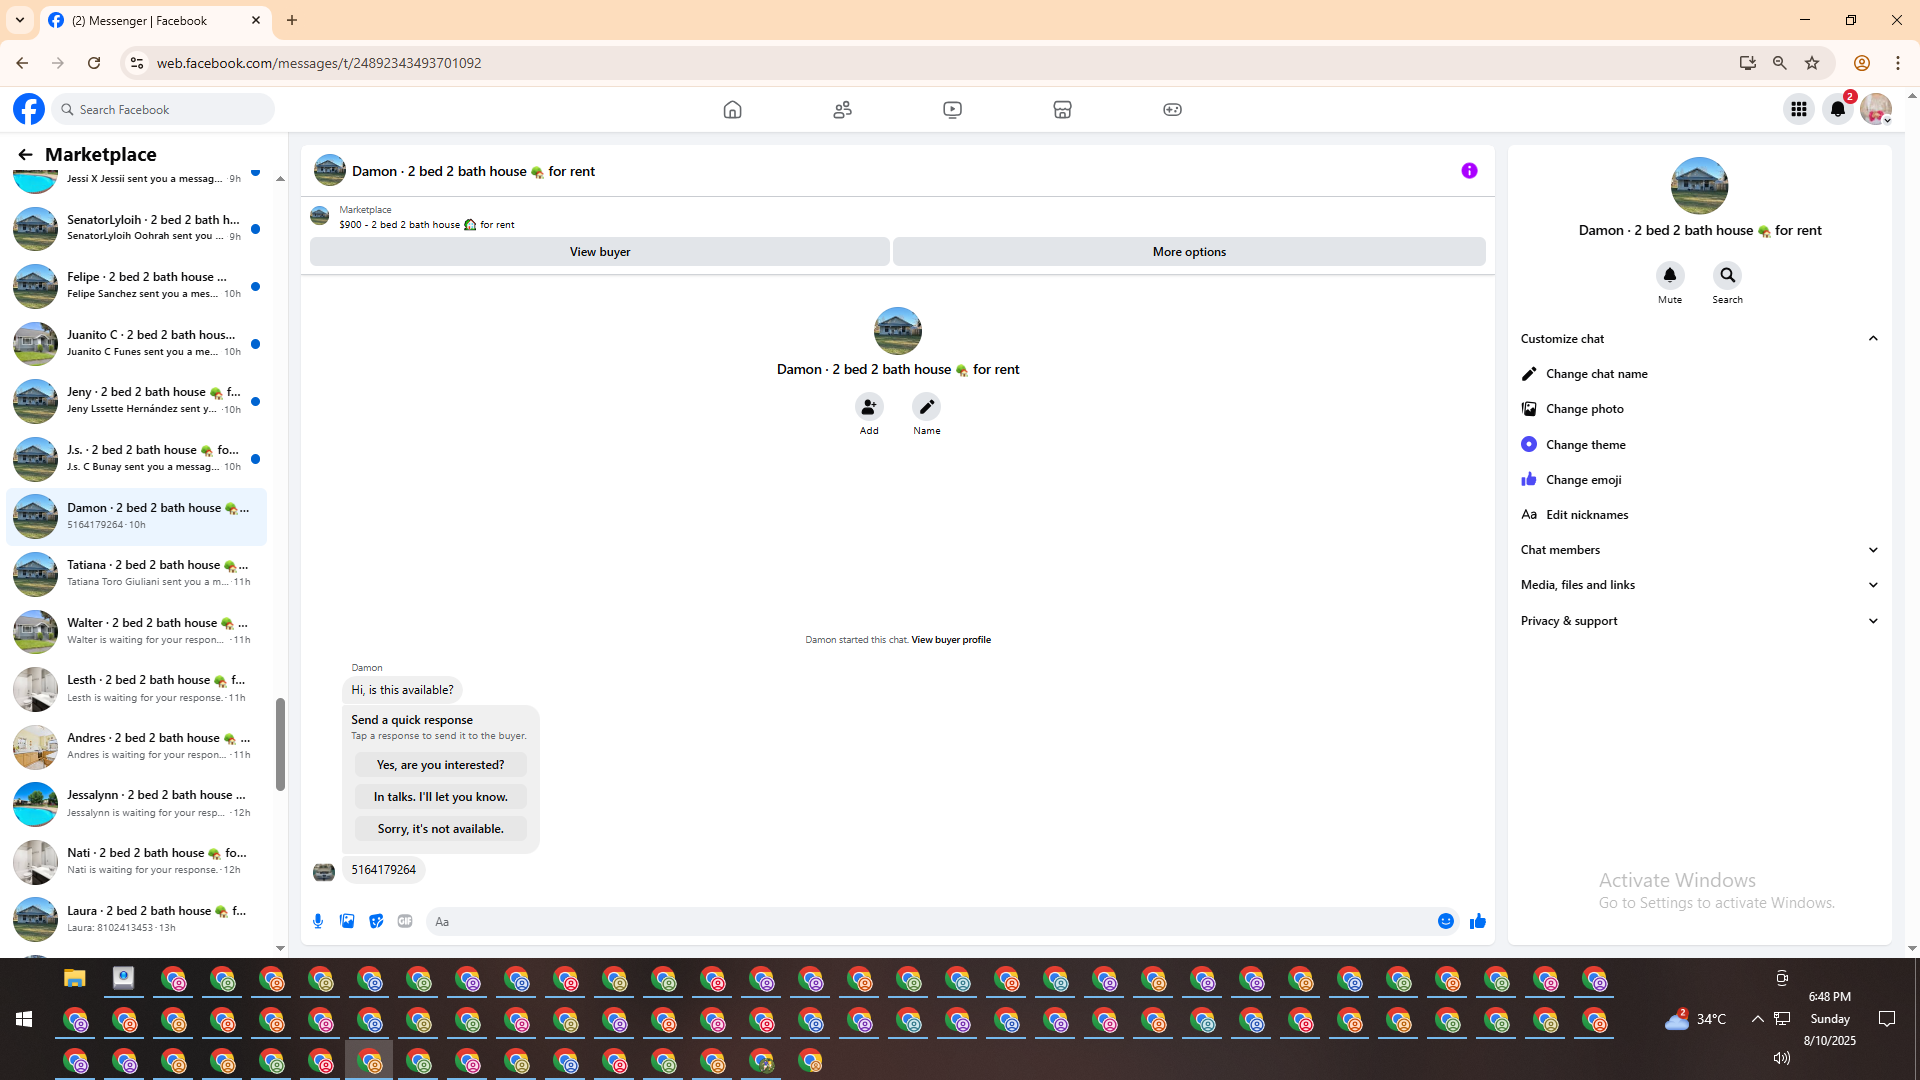Open the sticker picker icon
Image resolution: width=1920 pixels, height=1080 pixels.
coord(376,921)
